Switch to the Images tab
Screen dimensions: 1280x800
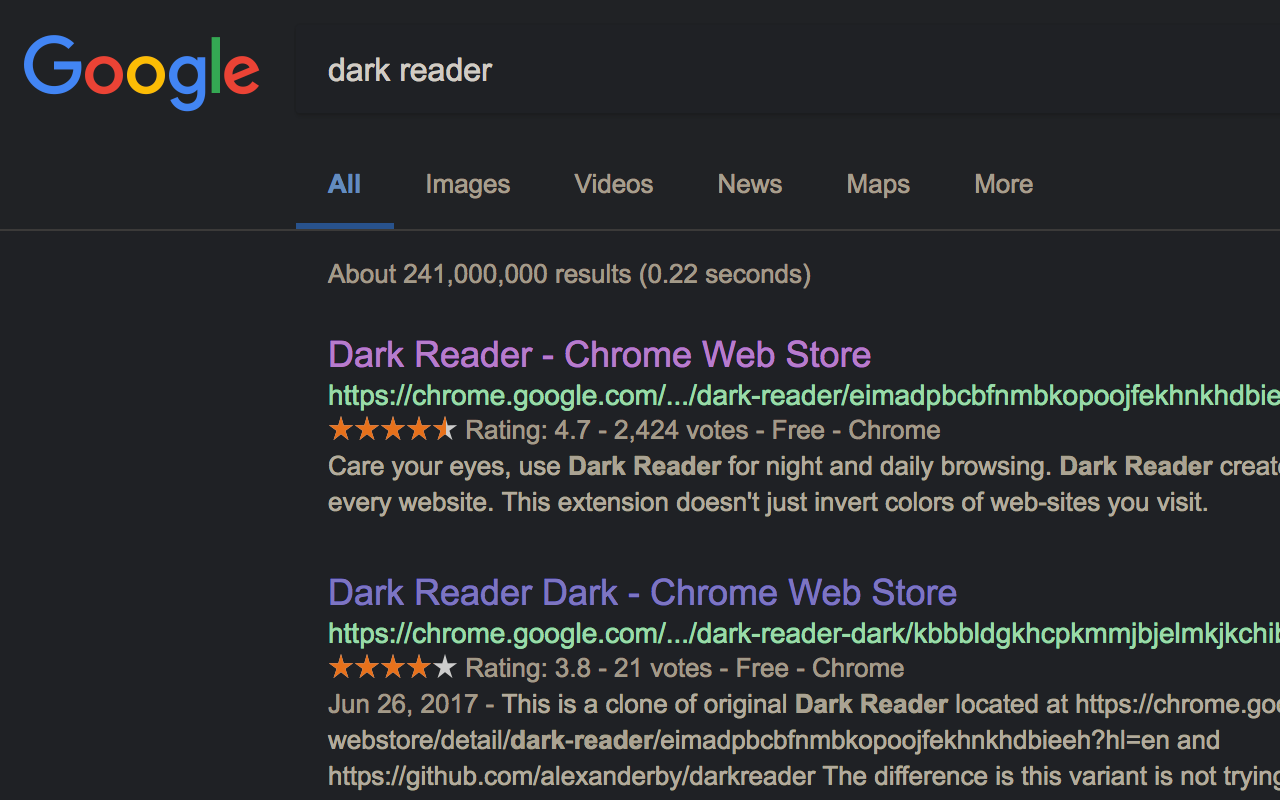(467, 184)
